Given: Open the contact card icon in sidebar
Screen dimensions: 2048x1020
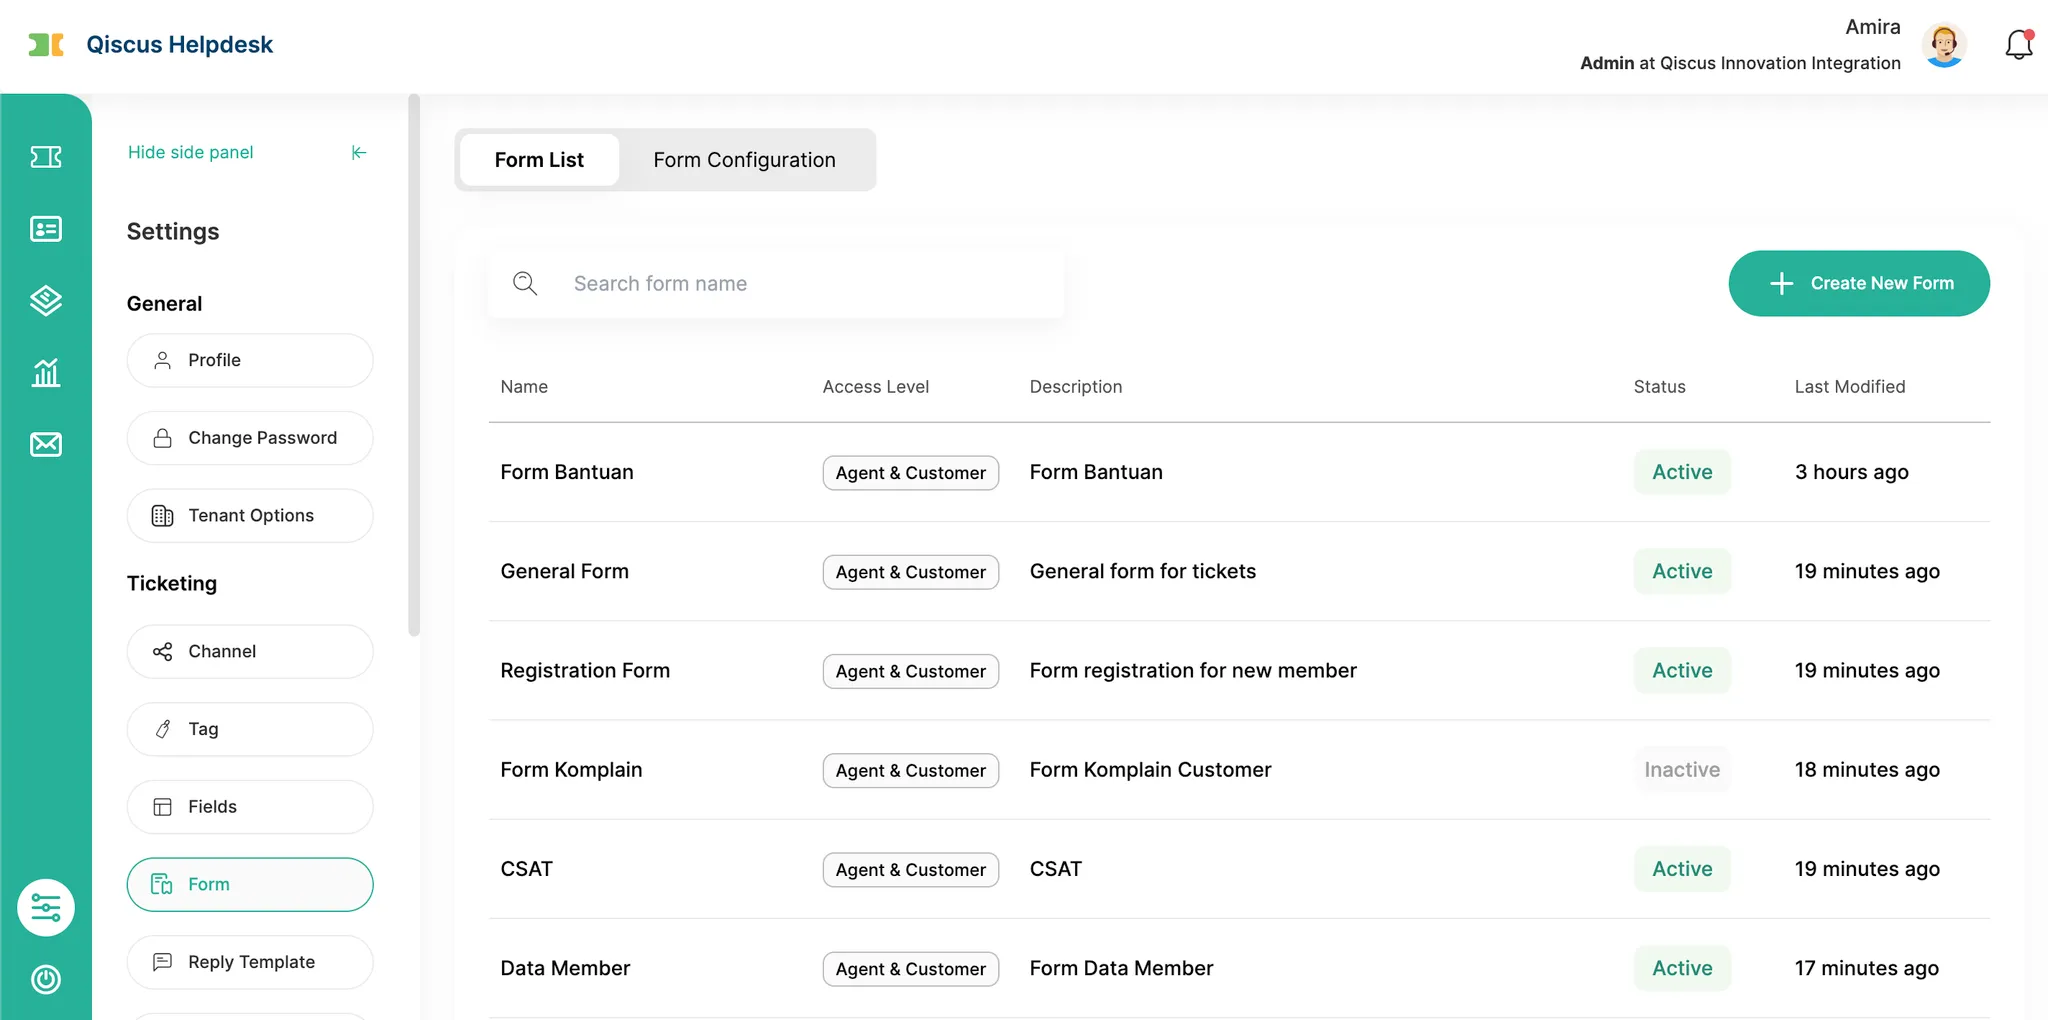Looking at the screenshot, I should [46, 229].
